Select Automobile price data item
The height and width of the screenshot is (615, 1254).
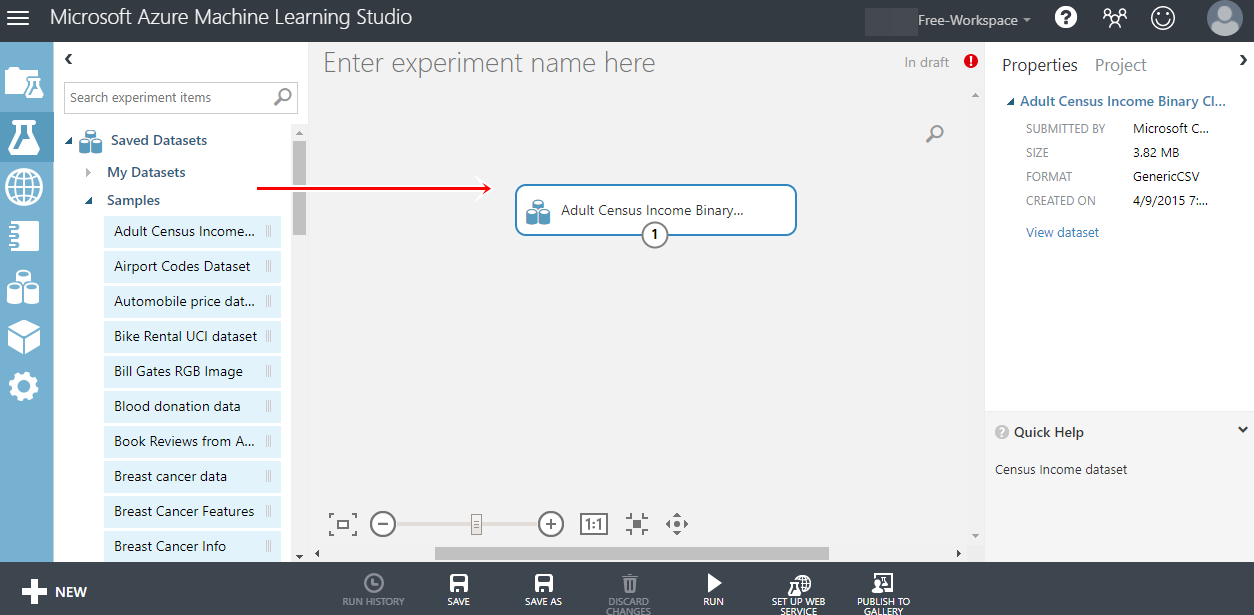click(192, 301)
